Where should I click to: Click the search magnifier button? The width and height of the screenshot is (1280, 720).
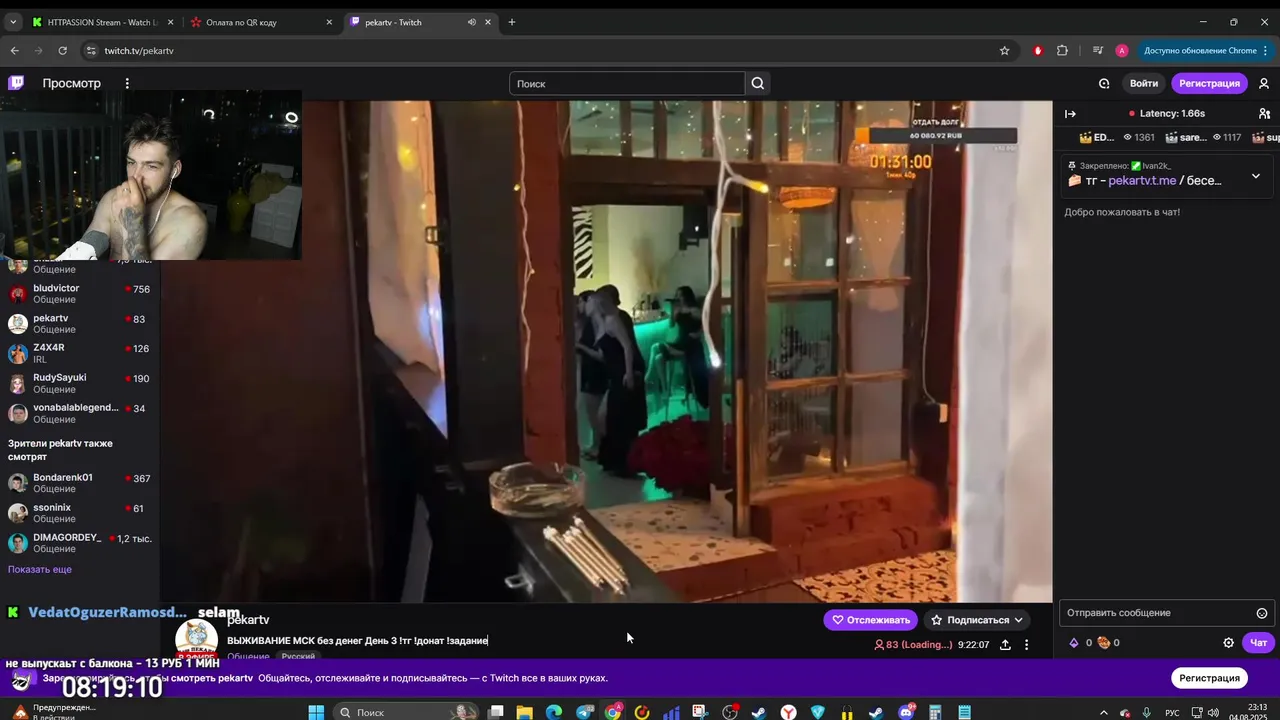758,84
